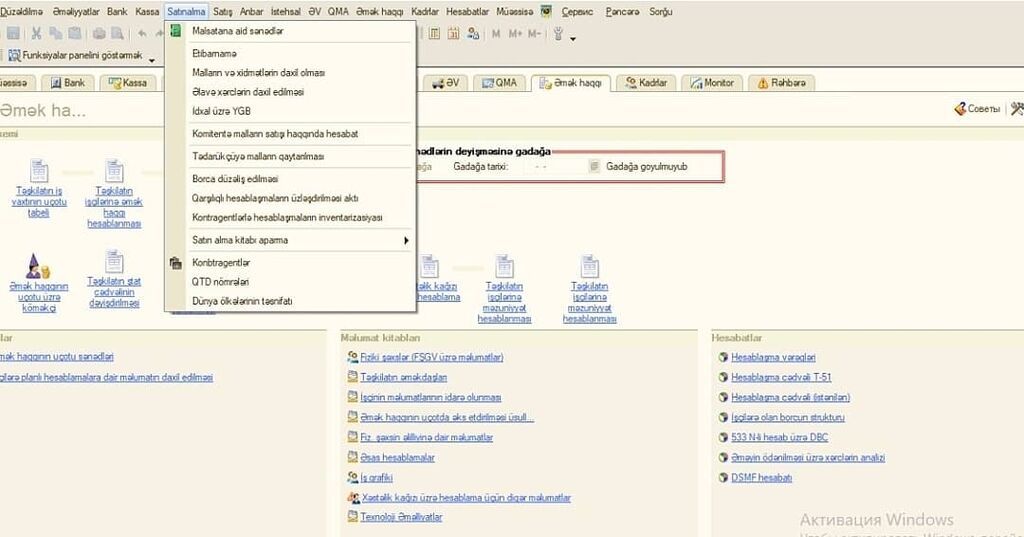Open the Satış menu

[223, 11]
